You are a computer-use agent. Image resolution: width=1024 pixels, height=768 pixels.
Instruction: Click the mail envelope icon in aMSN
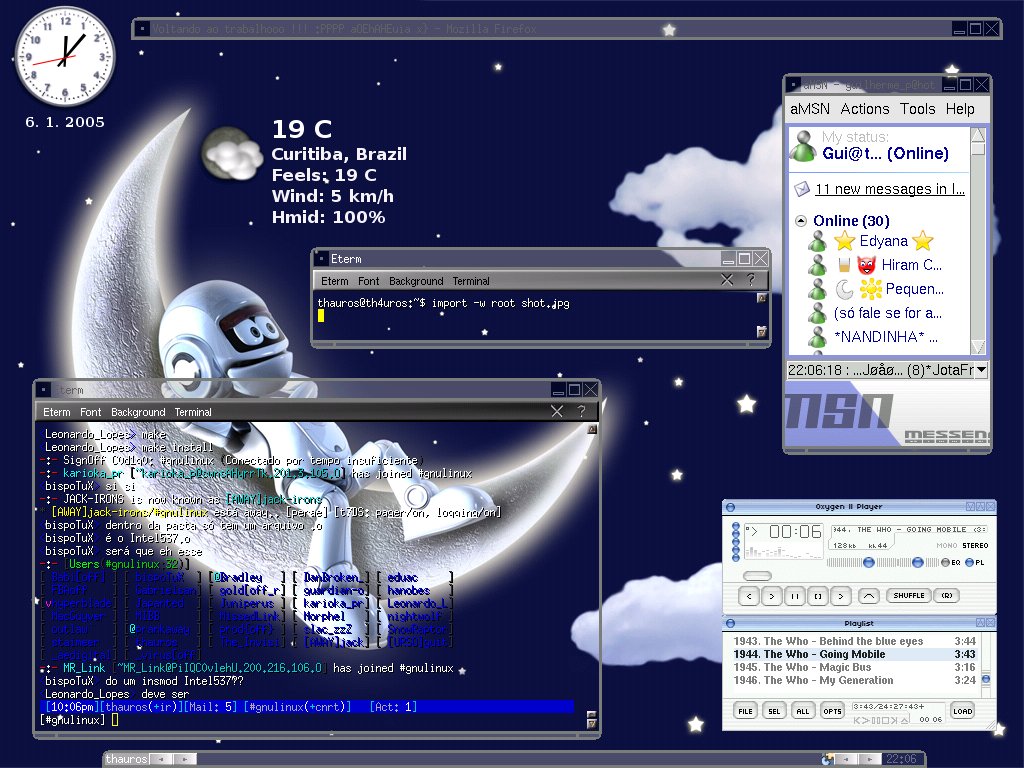[x=801, y=189]
